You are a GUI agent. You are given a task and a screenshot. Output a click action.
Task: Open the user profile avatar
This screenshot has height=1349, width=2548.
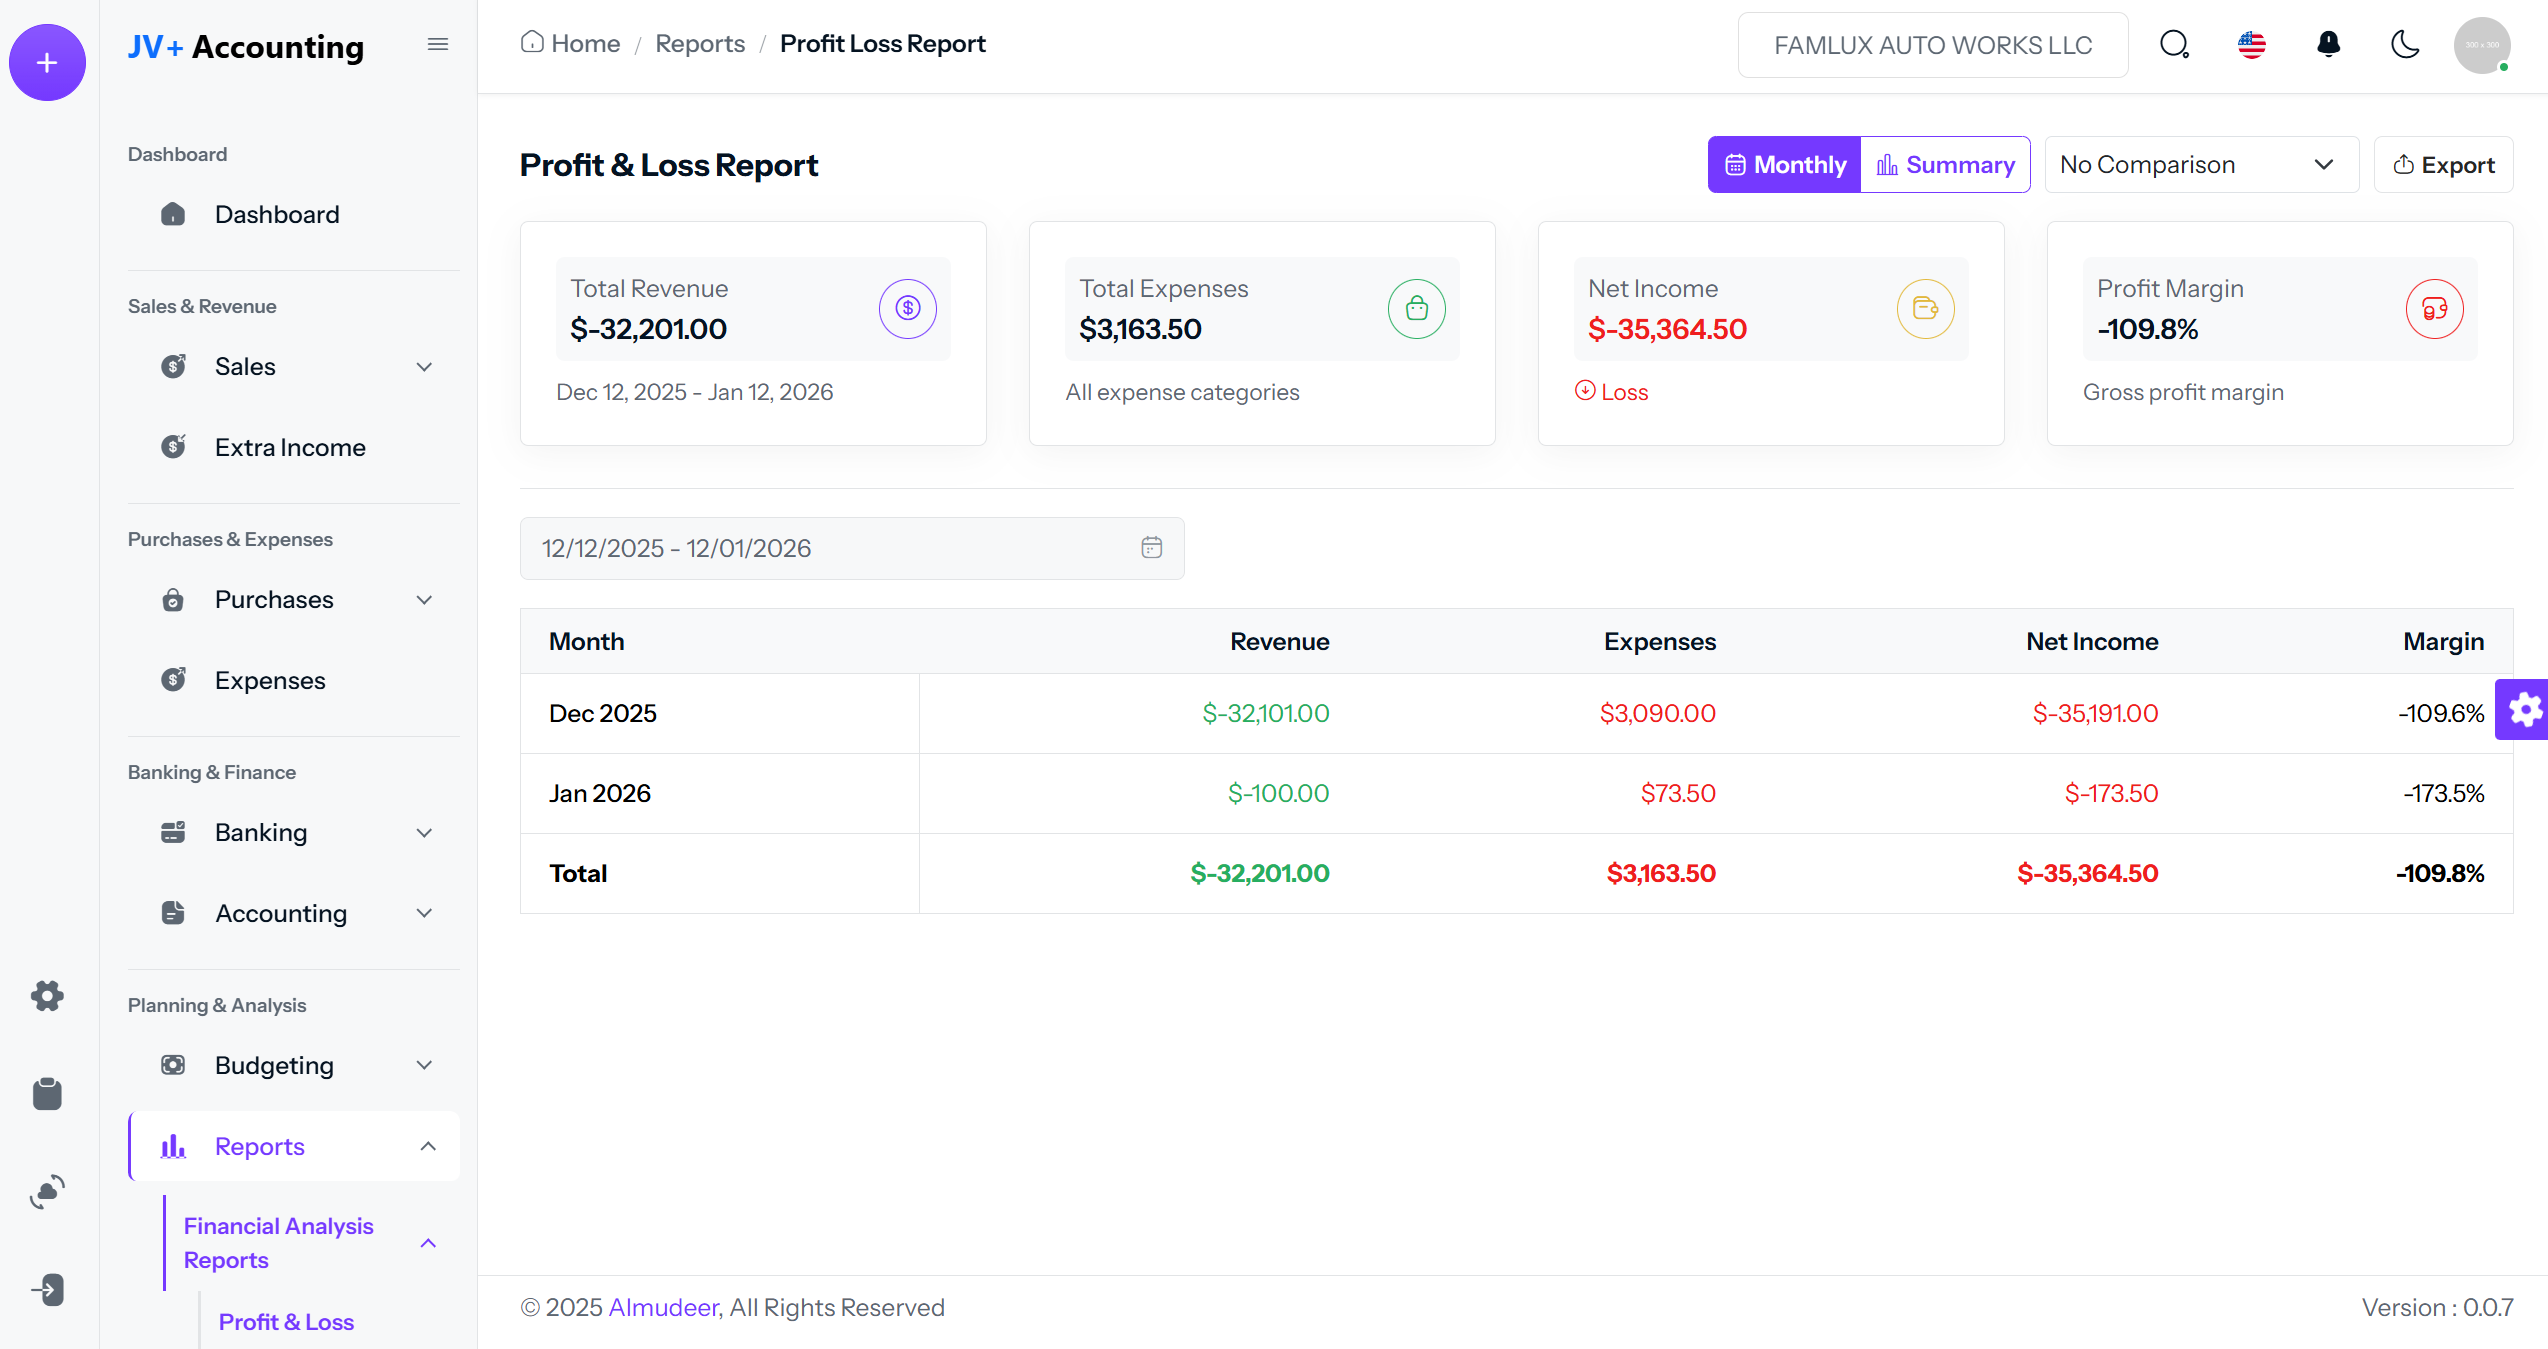tap(2481, 45)
